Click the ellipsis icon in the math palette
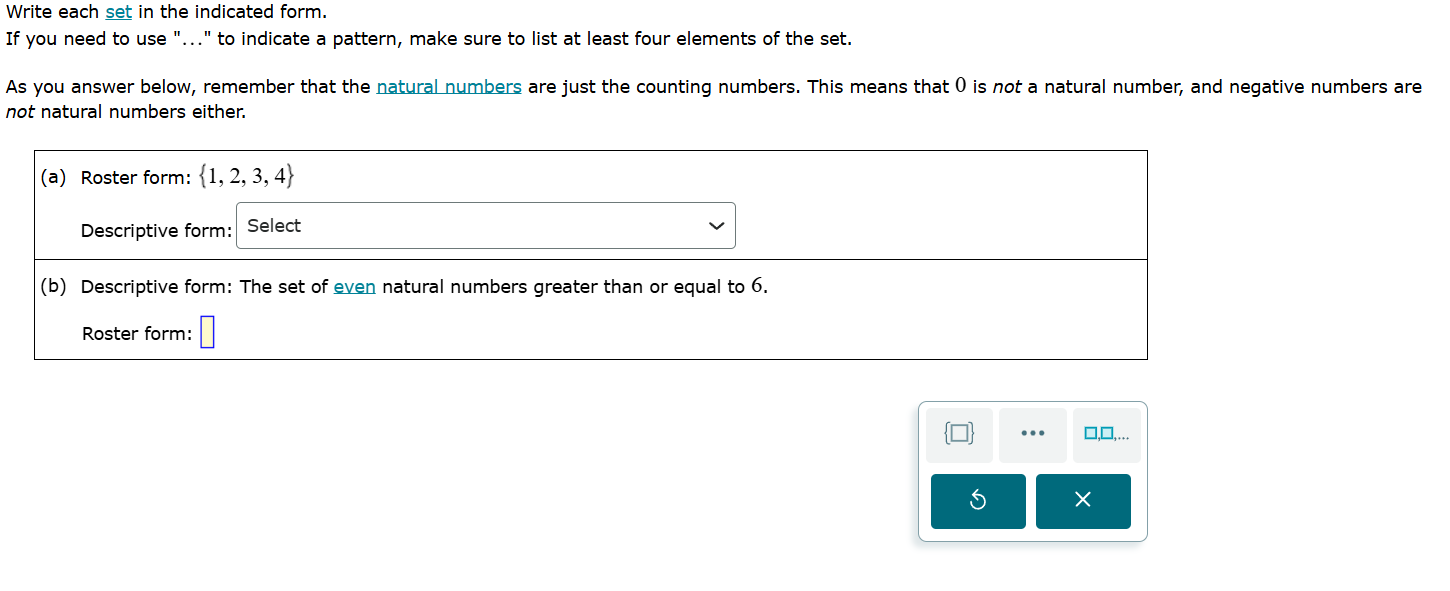The width and height of the screenshot is (1450, 591). click(x=1032, y=434)
